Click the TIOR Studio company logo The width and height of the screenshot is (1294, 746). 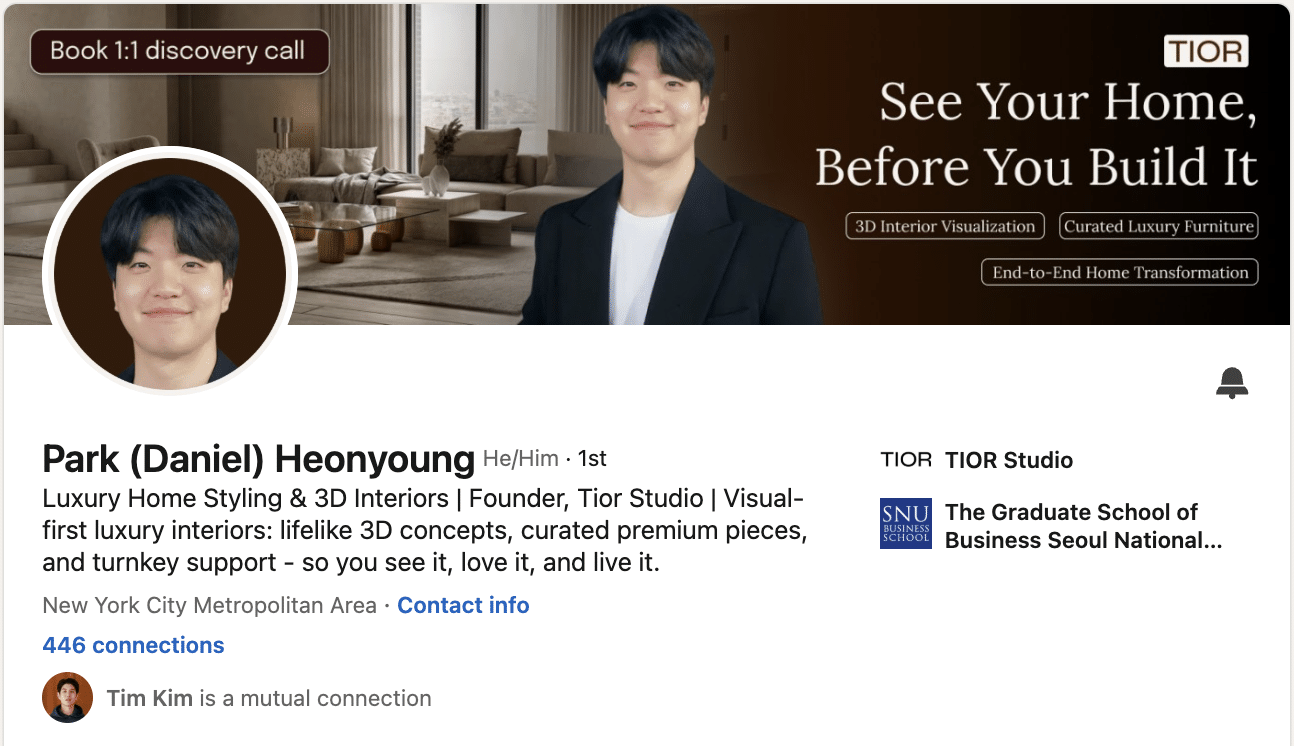906,460
